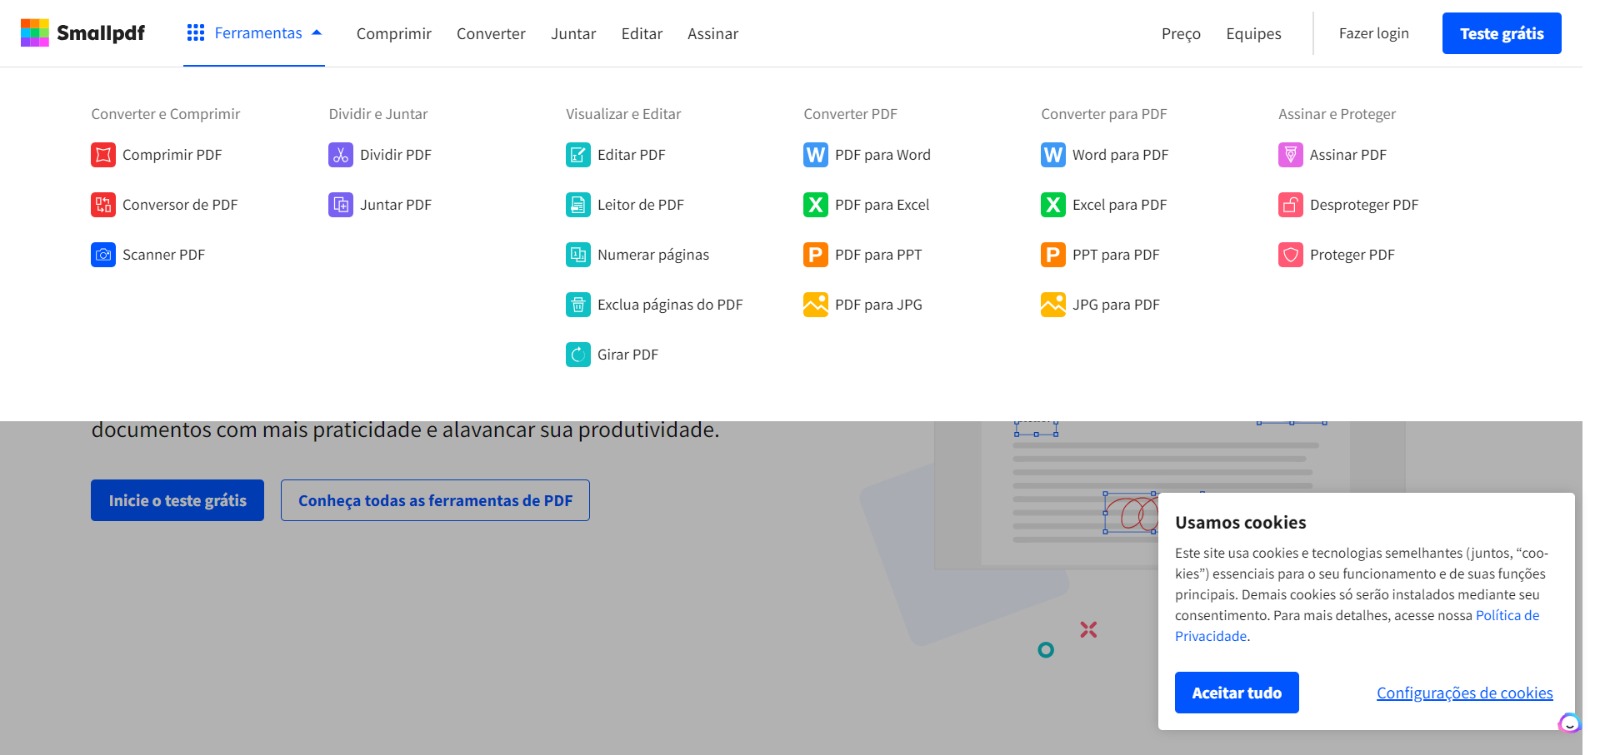1600x755 pixels.
Task: Select the PDF para Excel text
Action: (882, 205)
